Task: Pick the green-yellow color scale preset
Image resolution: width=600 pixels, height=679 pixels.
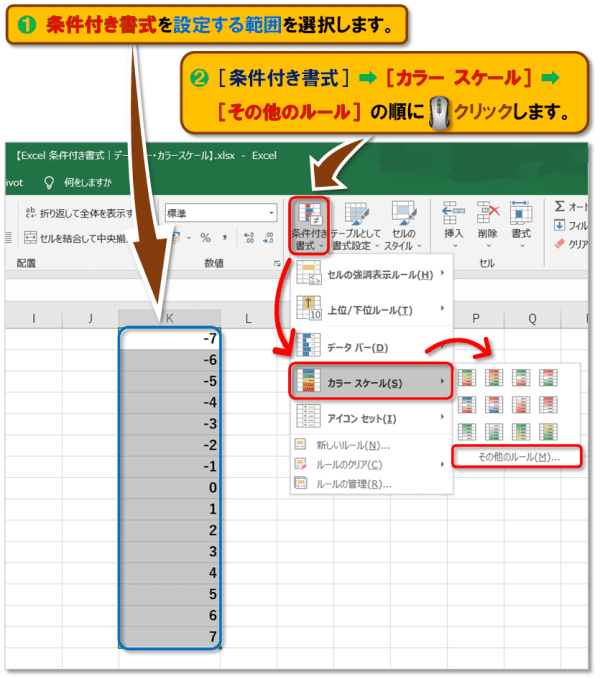Action: [521, 432]
